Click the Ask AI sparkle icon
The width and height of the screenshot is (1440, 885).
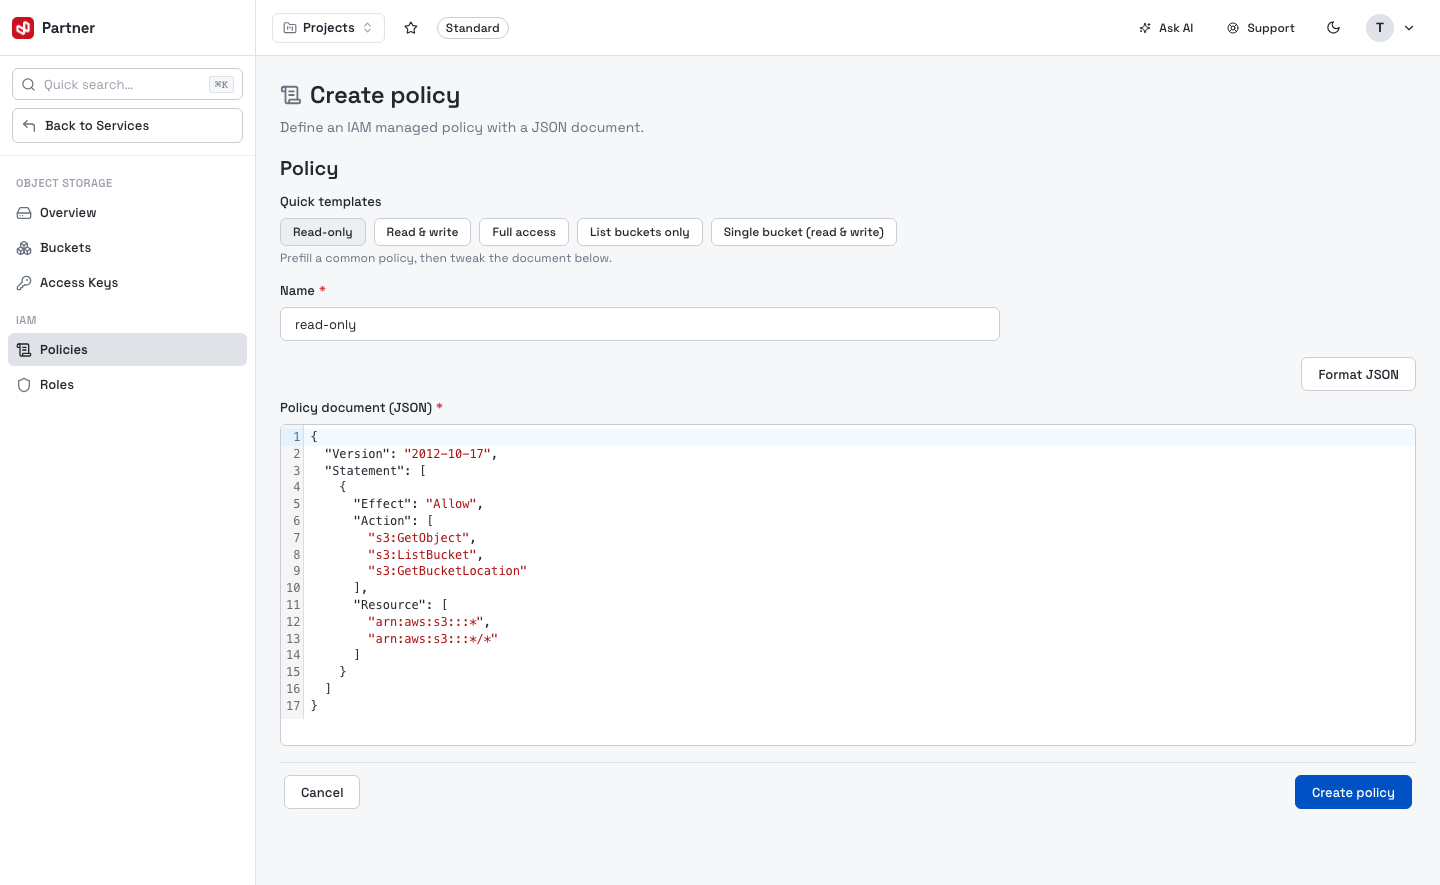1145,28
